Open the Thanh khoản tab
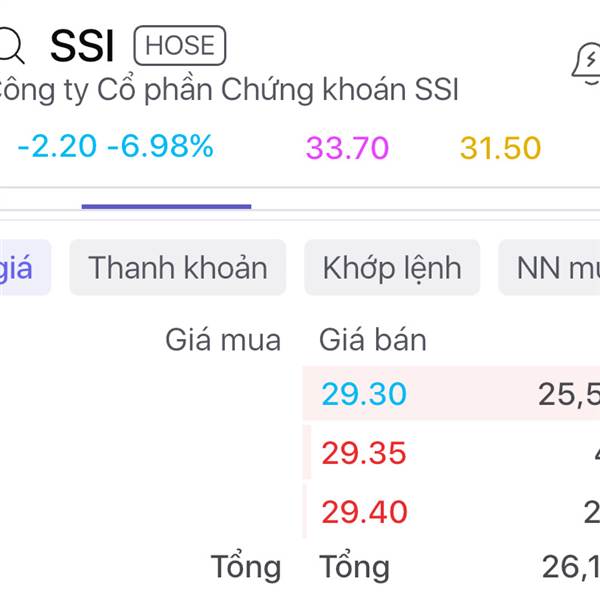 (177, 268)
